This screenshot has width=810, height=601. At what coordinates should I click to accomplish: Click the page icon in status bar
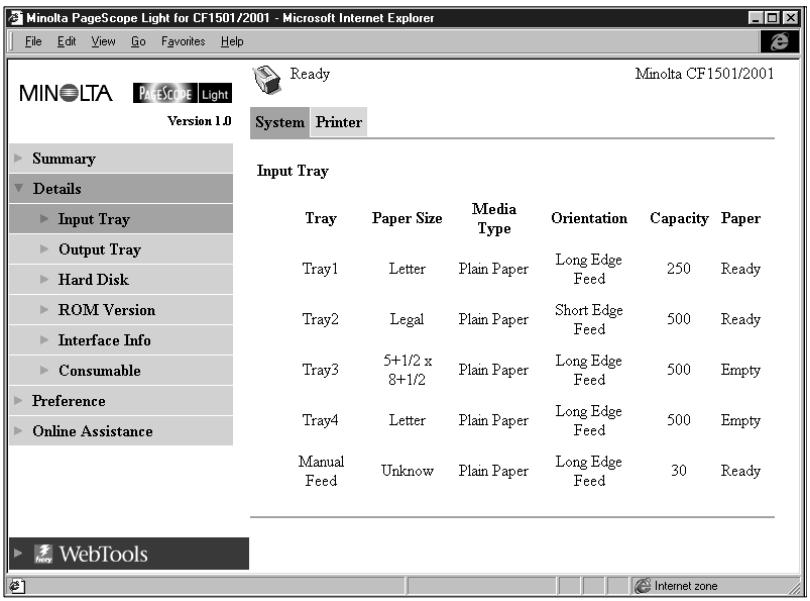click(x=17, y=586)
